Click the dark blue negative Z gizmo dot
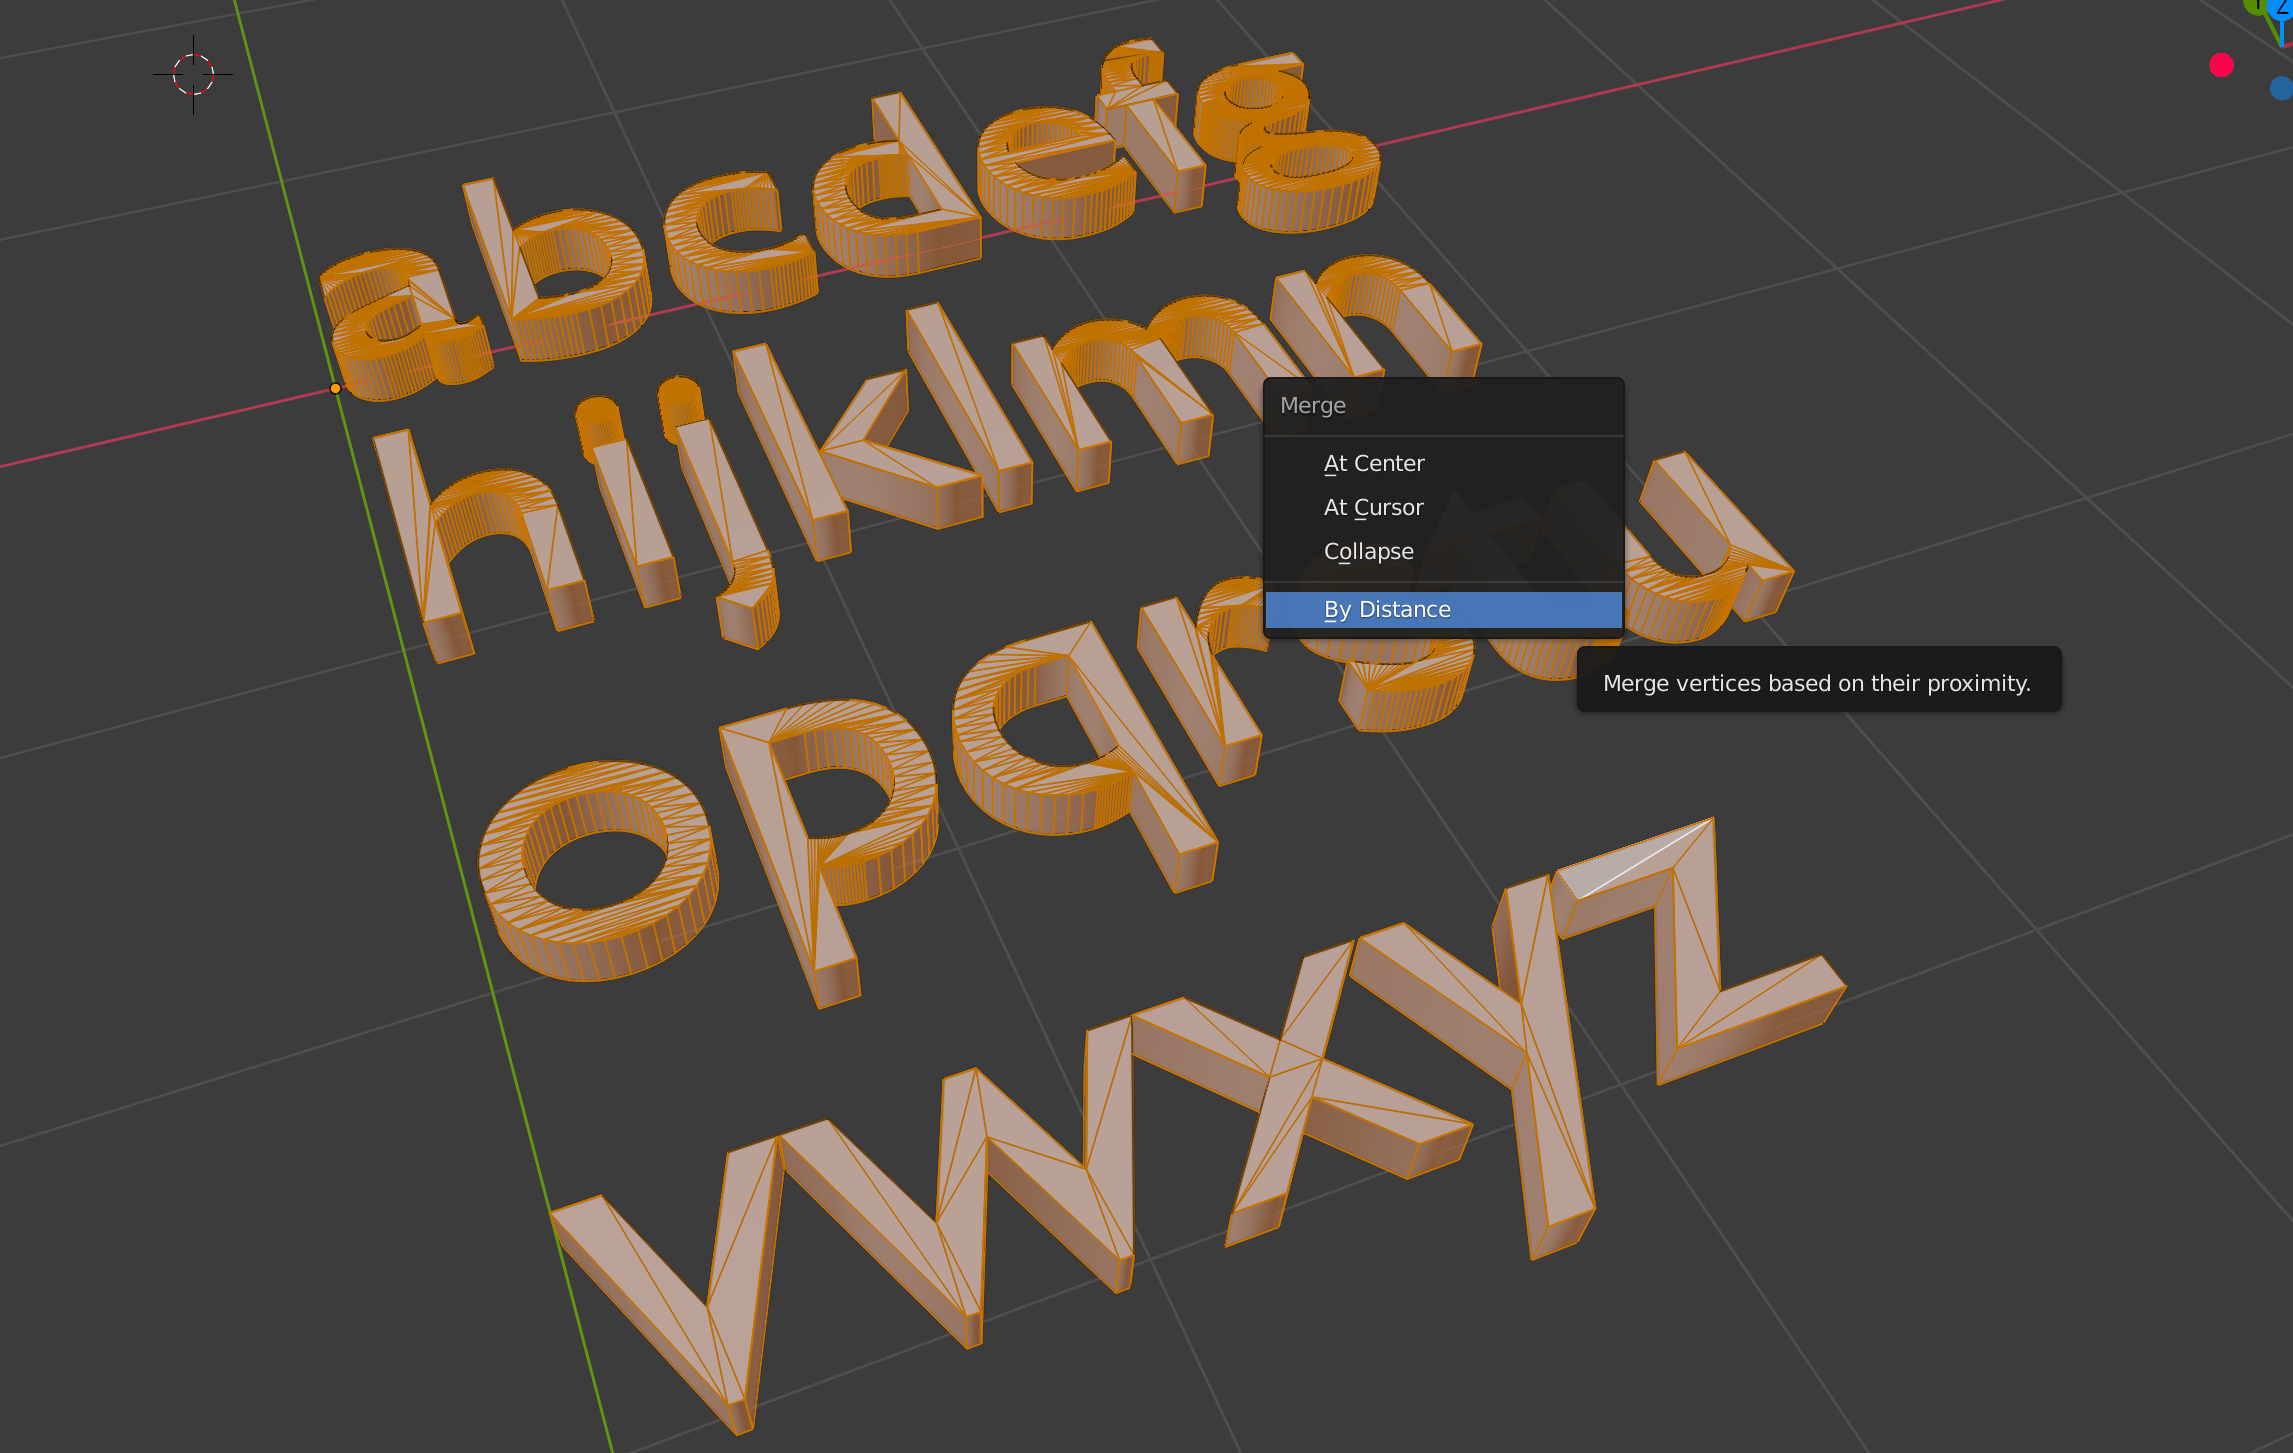Screen dimensions: 2293x1453 click(2281, 89)
